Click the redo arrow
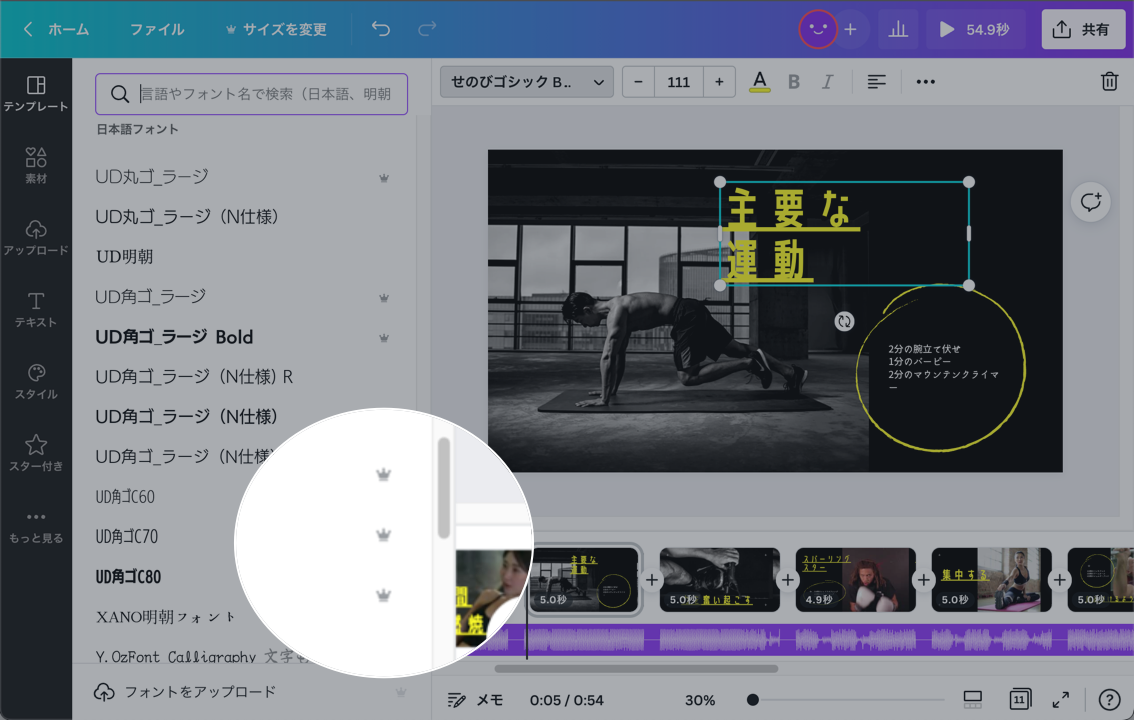The height and width of the screenshot is (720, 1134). [x=427, y=29]
